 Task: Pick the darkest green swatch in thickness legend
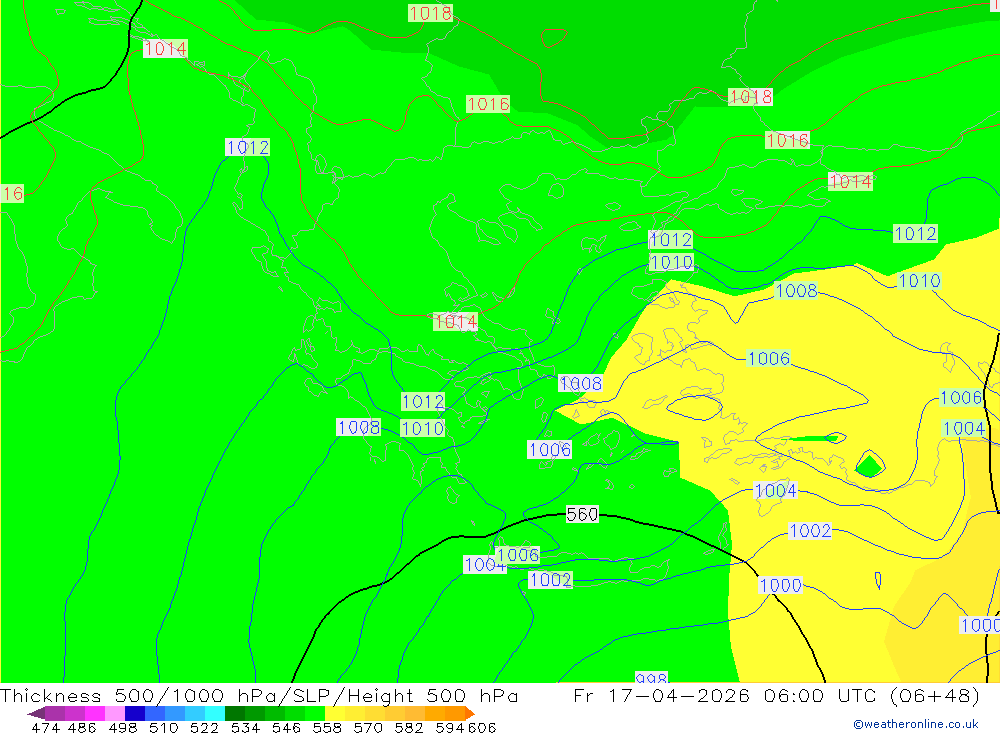235,713
